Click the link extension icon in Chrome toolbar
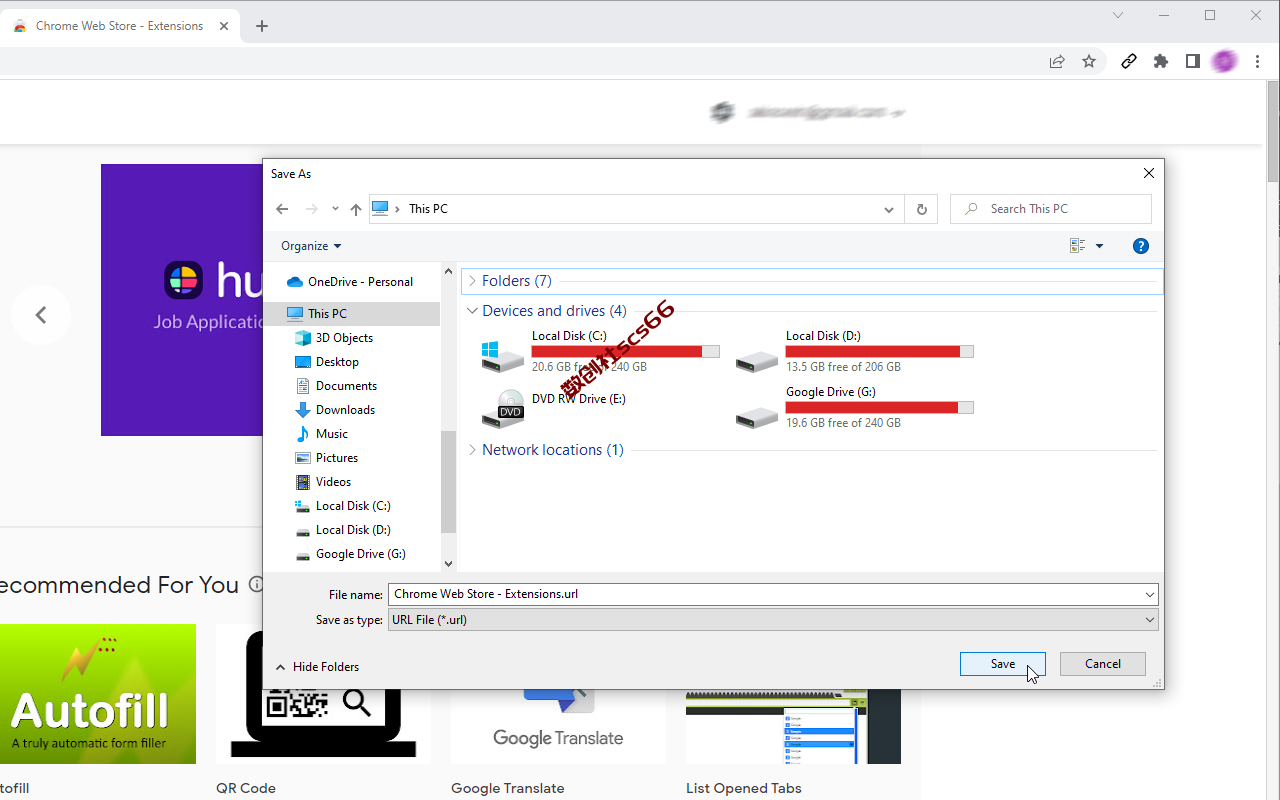This screenshot has width=1280, height=800. [1129, 61]
